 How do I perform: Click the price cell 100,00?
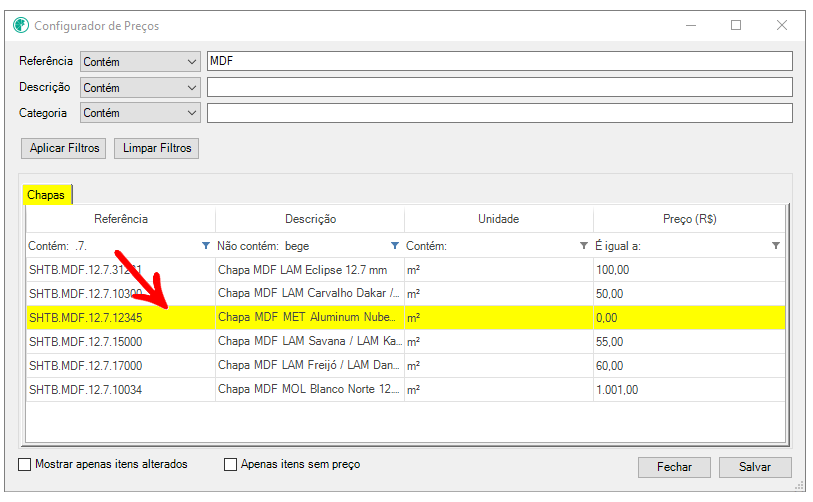coord(689,270)
